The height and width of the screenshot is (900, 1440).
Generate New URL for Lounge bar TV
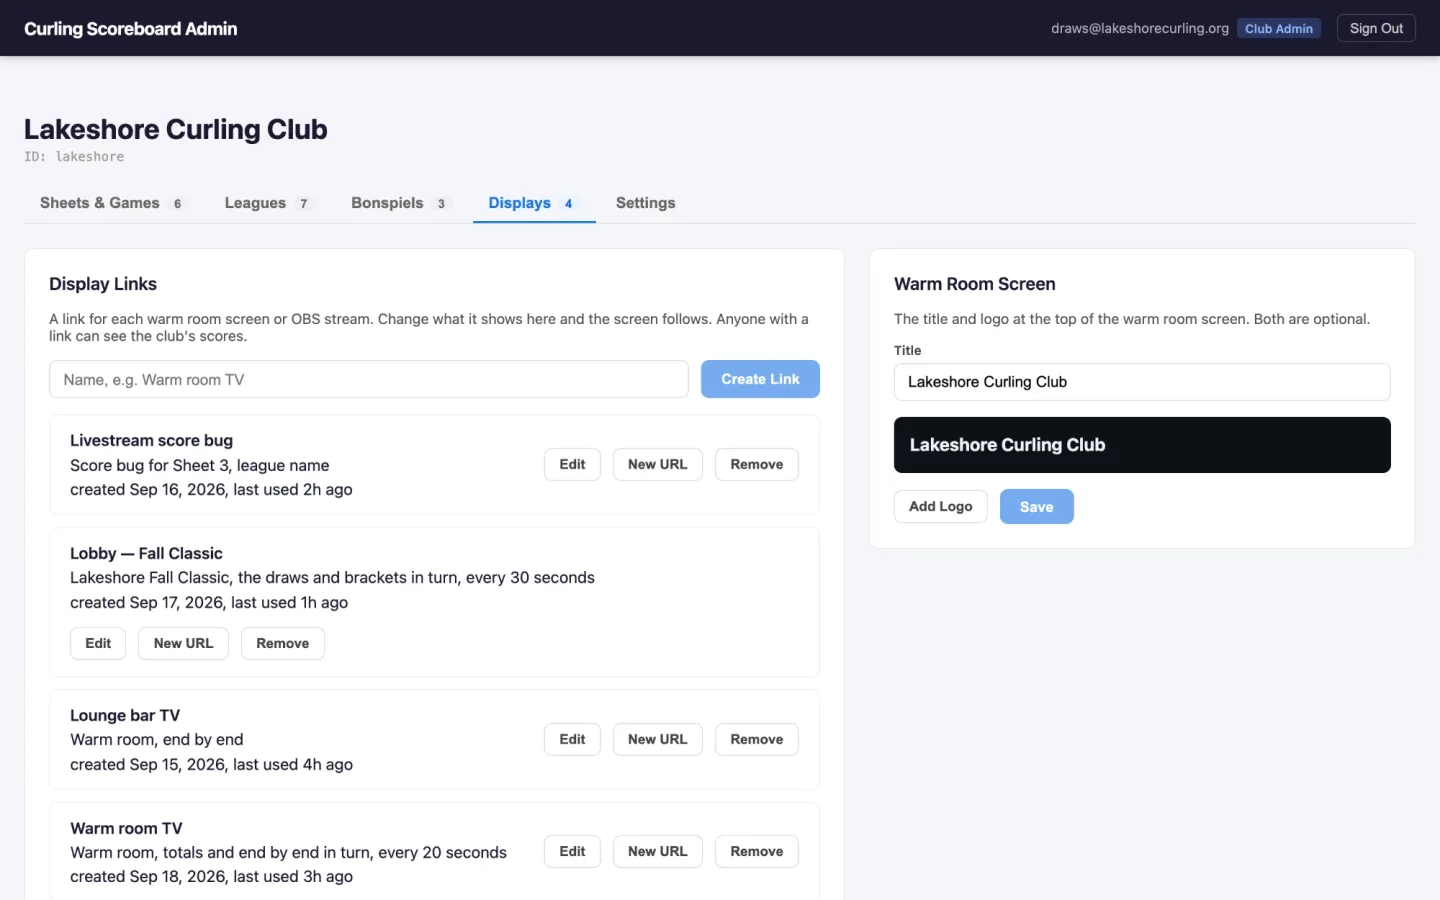(x=658, y=739)
